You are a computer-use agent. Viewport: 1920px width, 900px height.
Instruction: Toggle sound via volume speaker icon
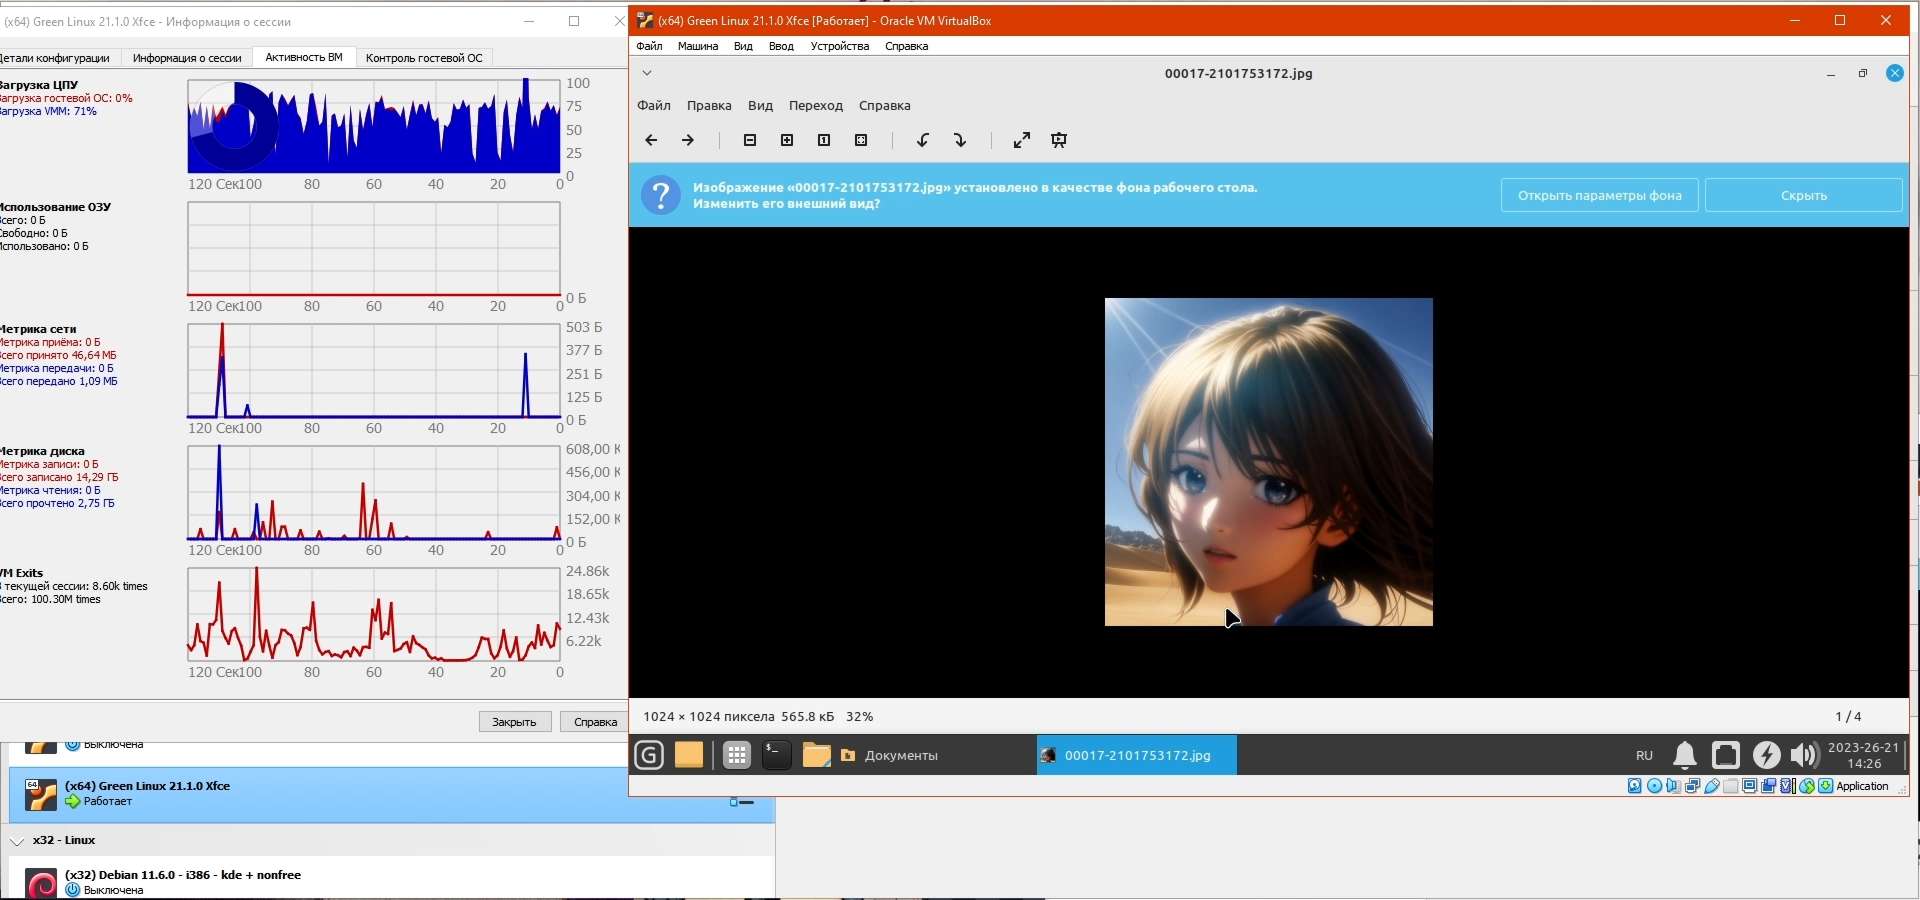(1804, 755)
